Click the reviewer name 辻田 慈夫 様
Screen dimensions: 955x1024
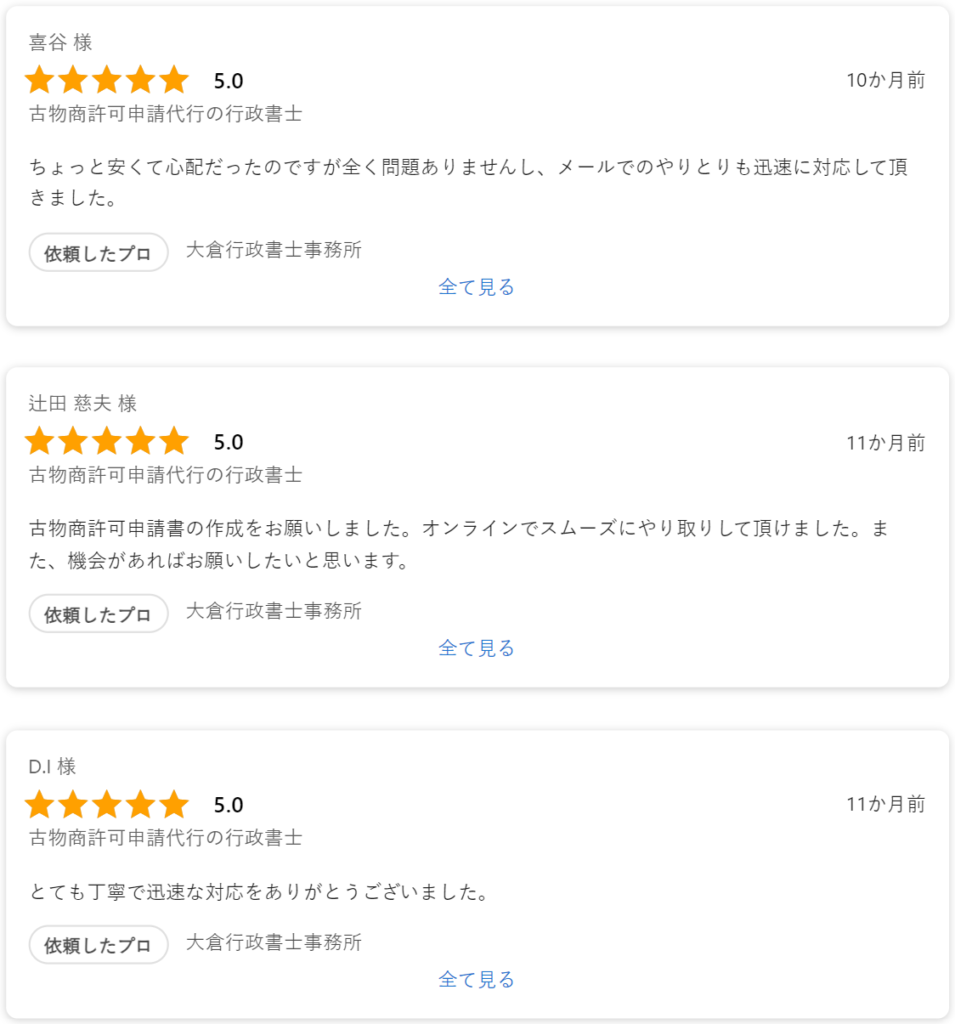tap(83, 404)
